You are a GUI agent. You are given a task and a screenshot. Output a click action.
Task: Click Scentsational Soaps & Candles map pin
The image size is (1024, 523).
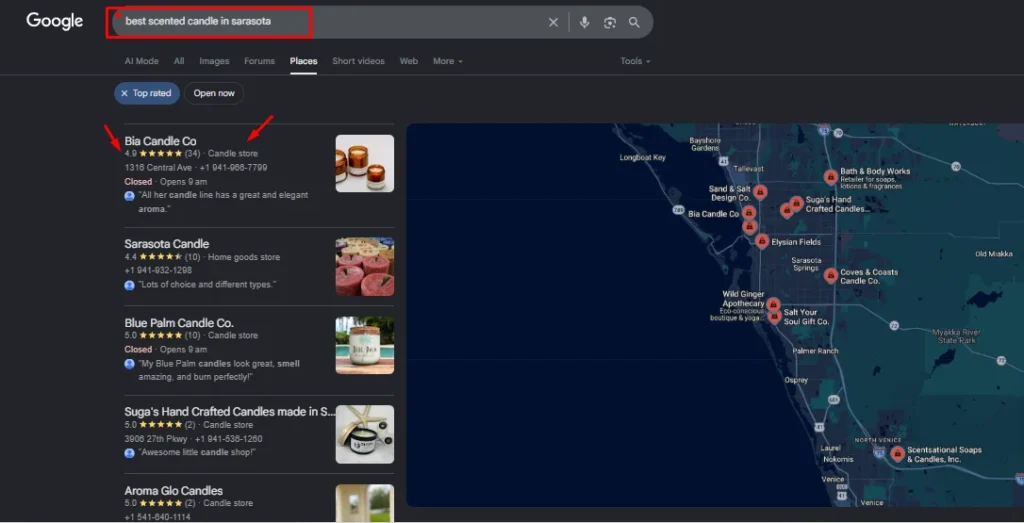coord(897,454)
